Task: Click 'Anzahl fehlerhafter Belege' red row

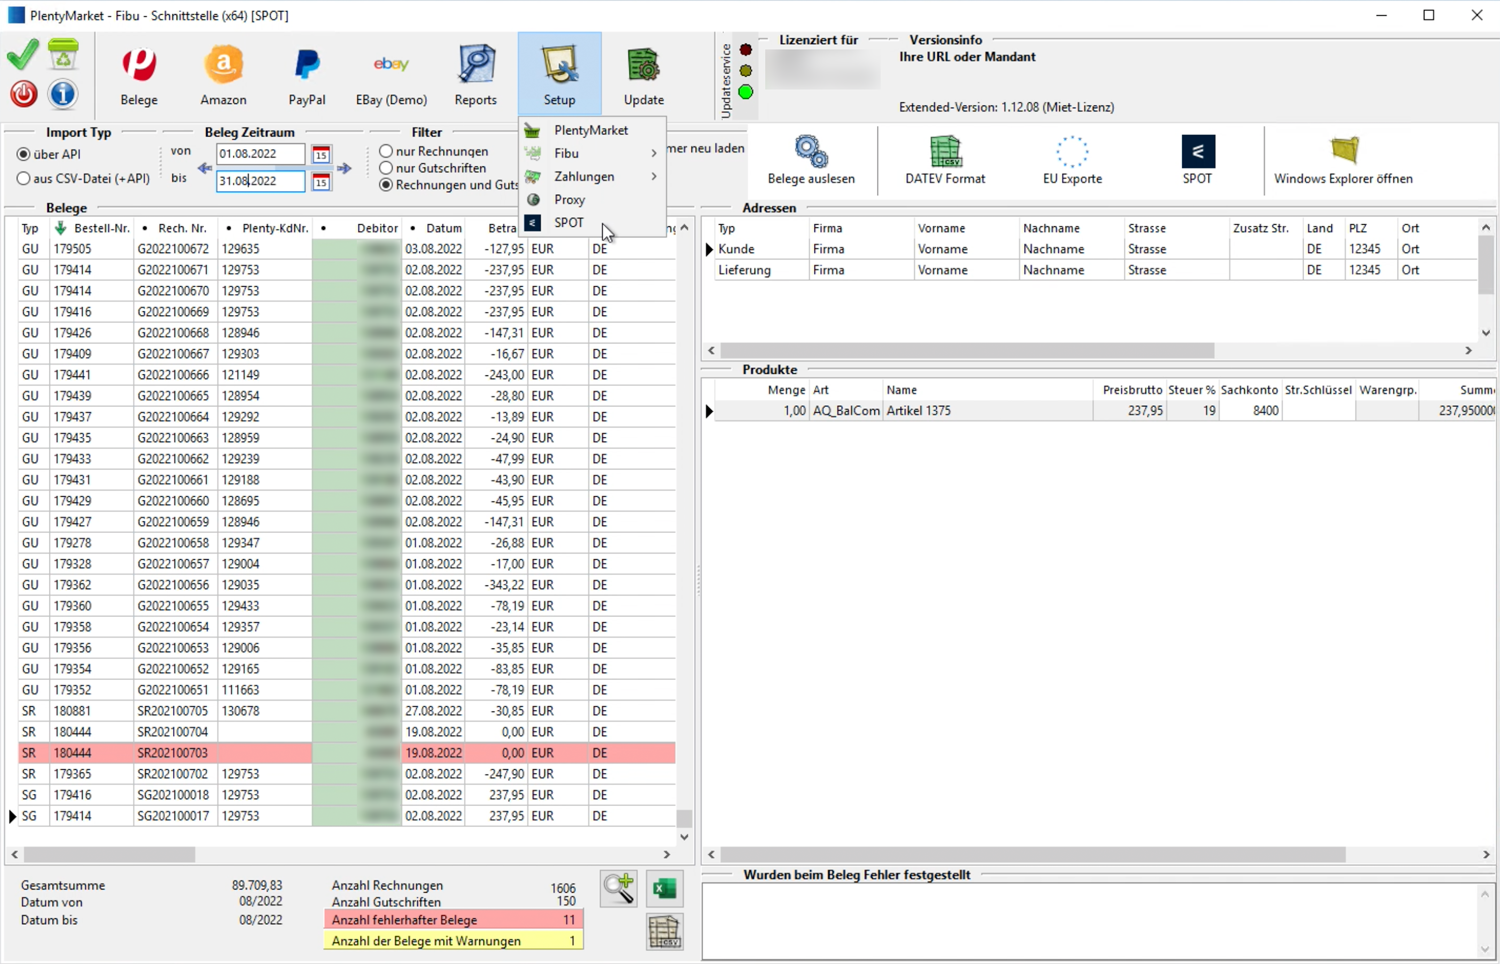Action: coord(454,920)
